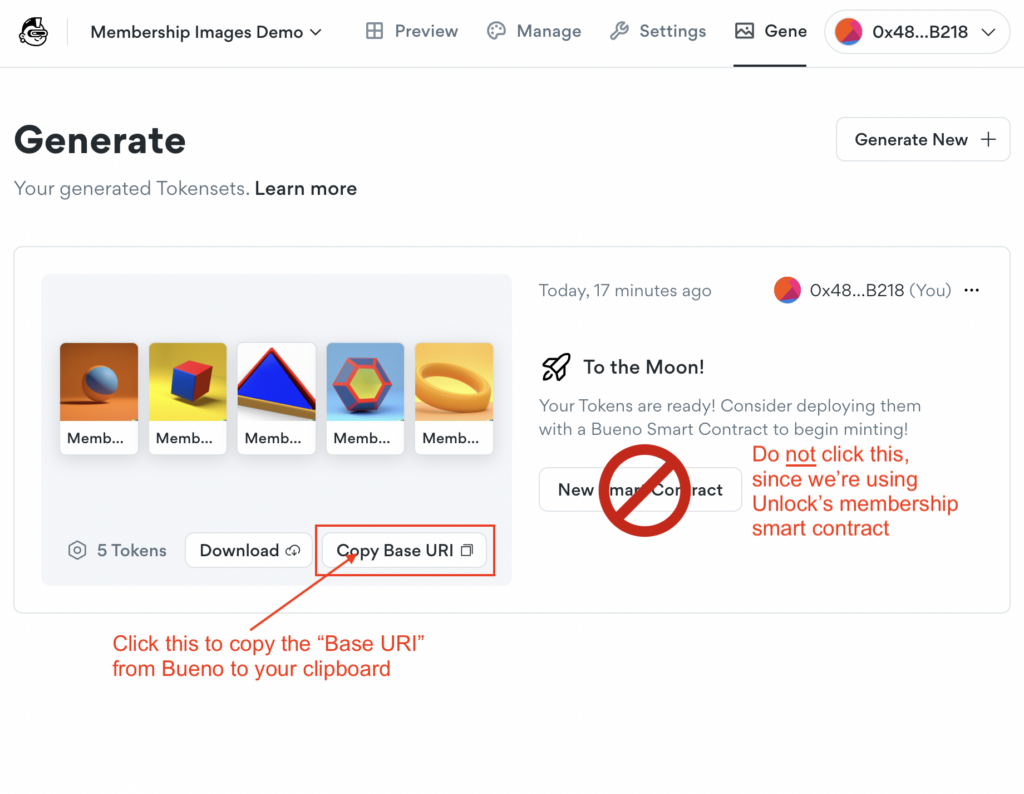Click the Generate New button

pyautogui.click(x=923, y=139)
